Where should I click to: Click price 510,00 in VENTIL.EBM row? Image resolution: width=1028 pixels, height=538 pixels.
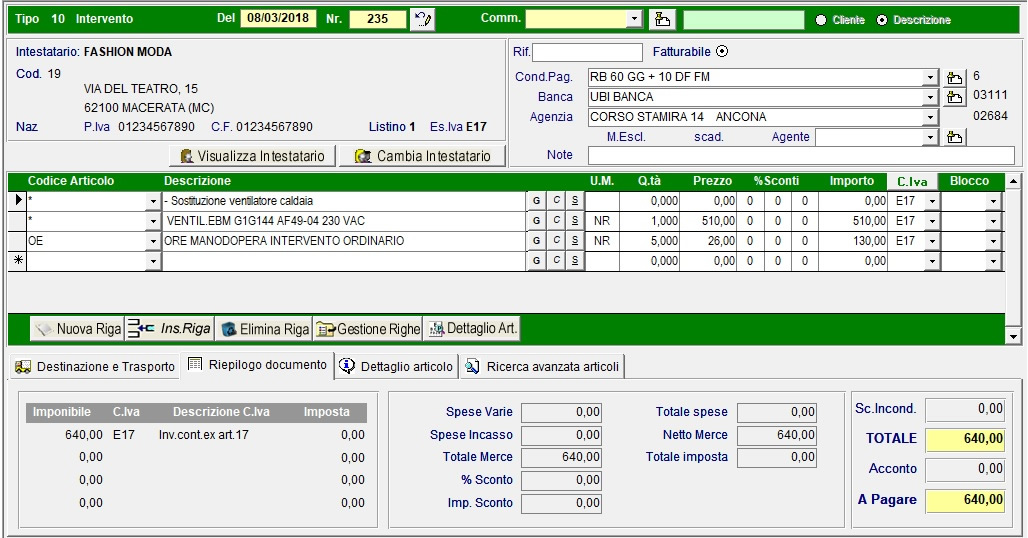708,221
